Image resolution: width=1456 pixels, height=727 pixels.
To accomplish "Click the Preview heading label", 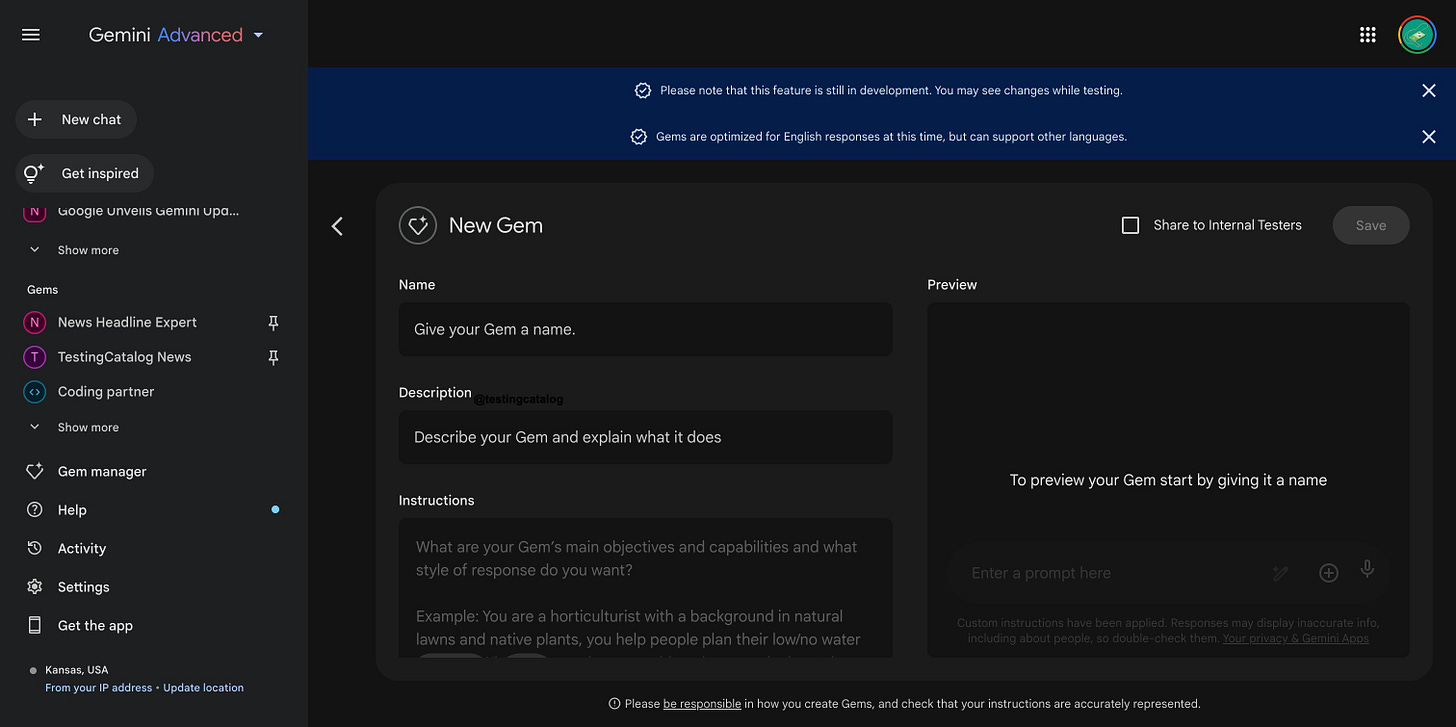I will (952, 285).
